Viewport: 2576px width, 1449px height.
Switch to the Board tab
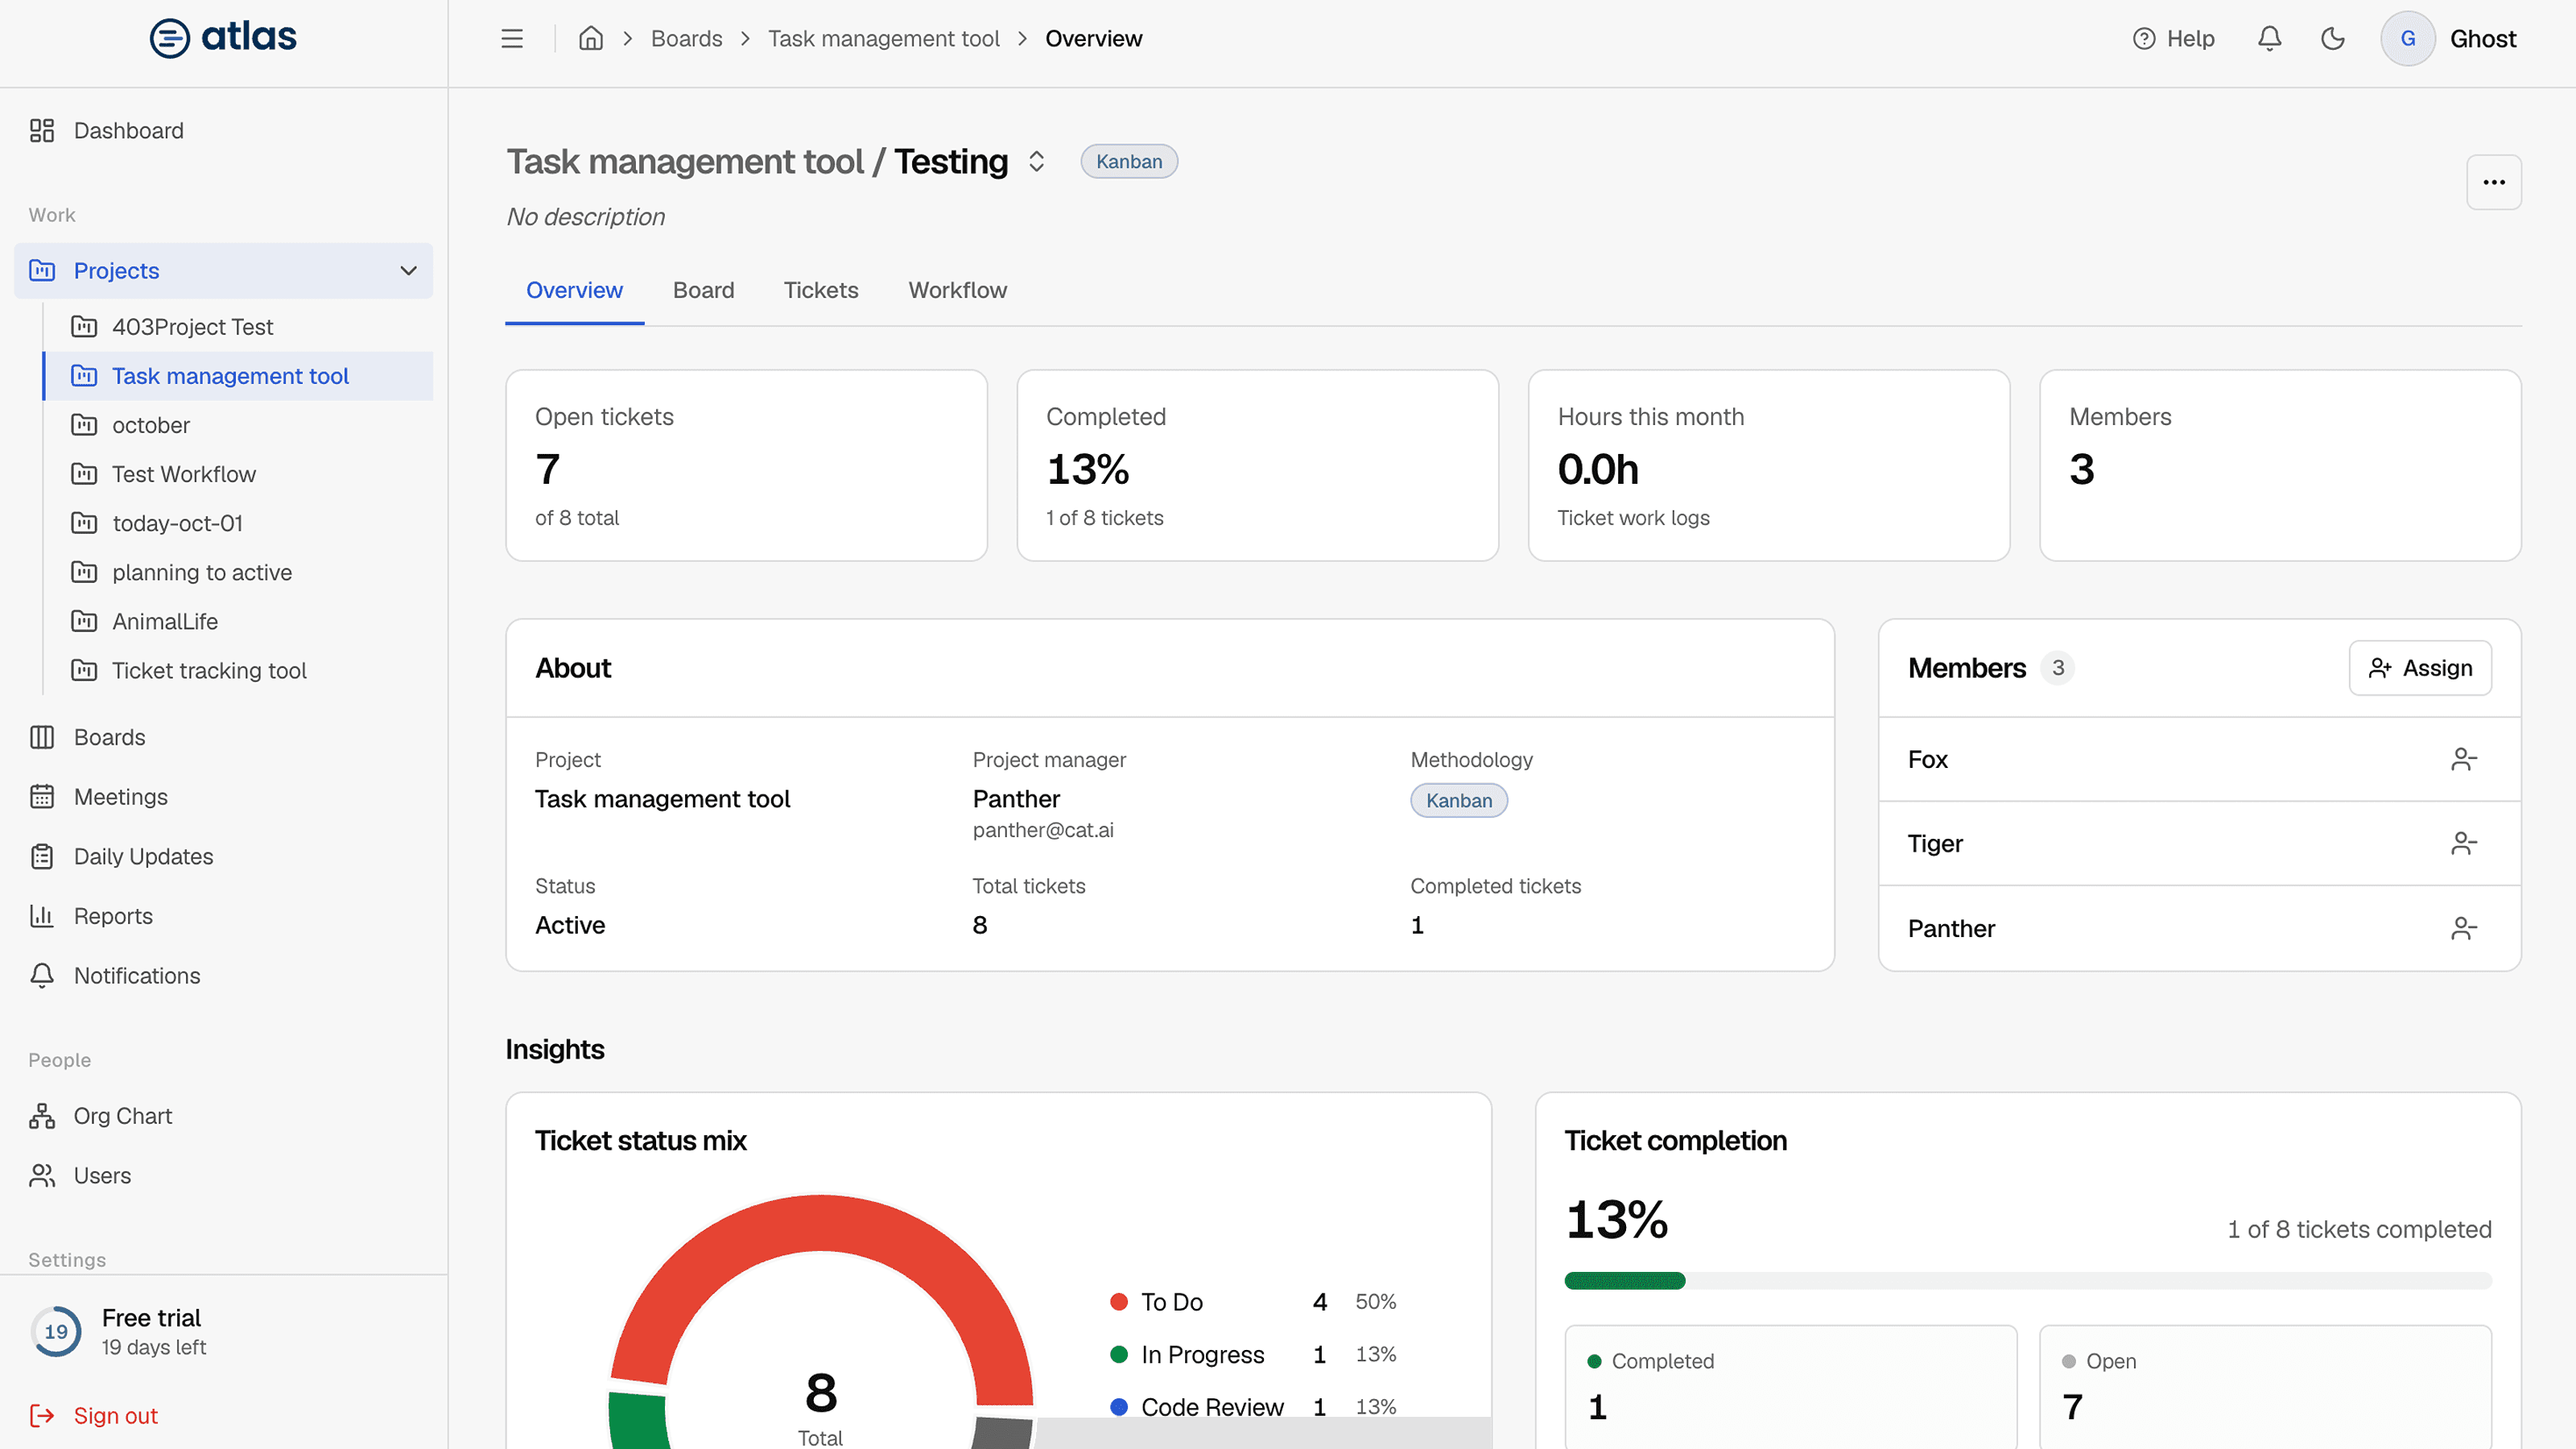coord(703,290)
